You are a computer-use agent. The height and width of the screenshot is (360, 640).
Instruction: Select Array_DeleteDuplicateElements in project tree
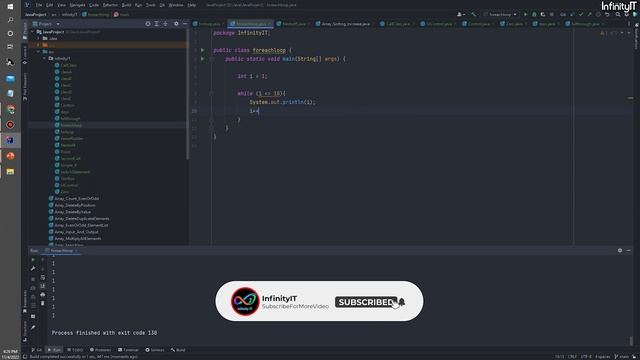click(x=82, y=218)
